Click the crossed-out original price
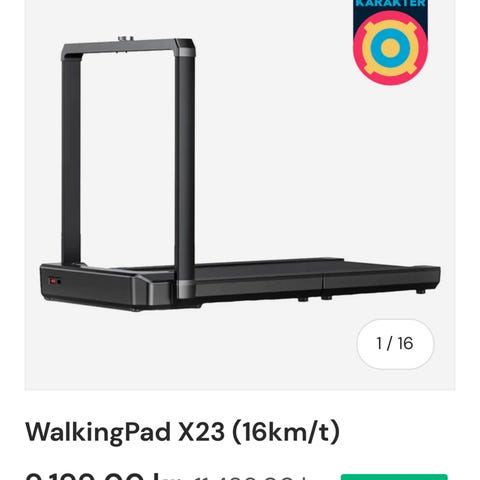480x480 pixels. (250, 478)
